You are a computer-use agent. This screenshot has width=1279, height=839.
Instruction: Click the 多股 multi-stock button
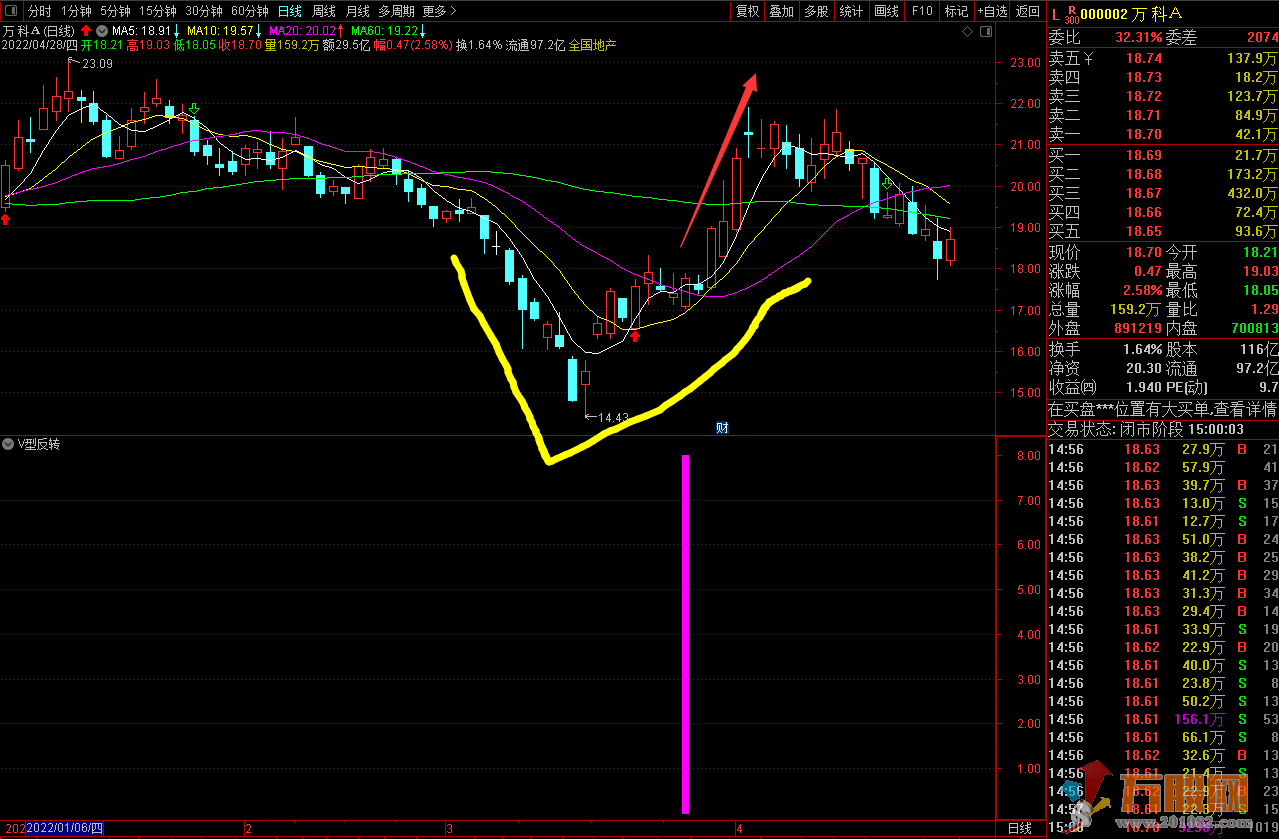click(816, 11)
